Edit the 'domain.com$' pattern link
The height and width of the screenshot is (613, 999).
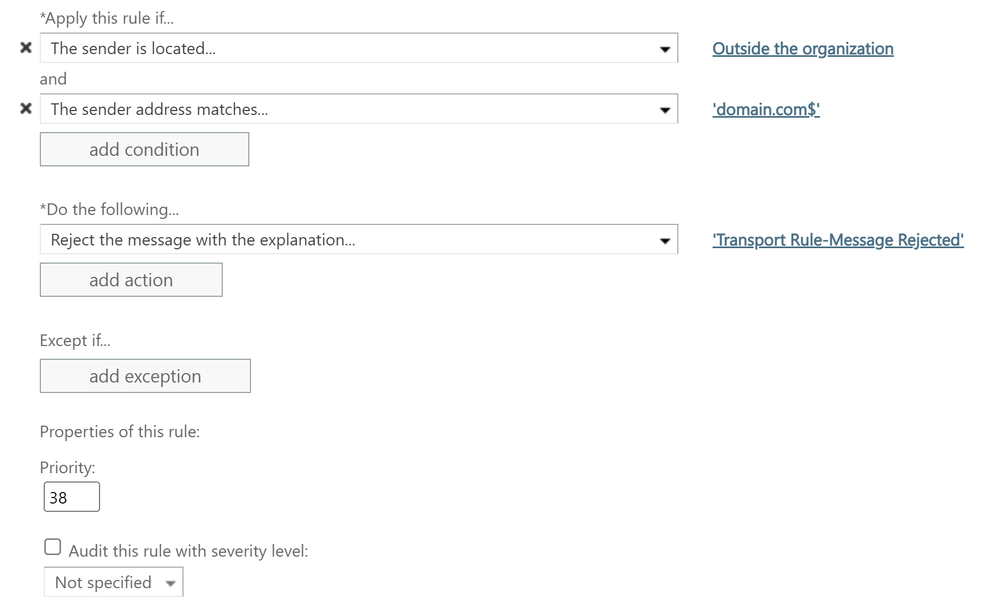coord(765,110)
